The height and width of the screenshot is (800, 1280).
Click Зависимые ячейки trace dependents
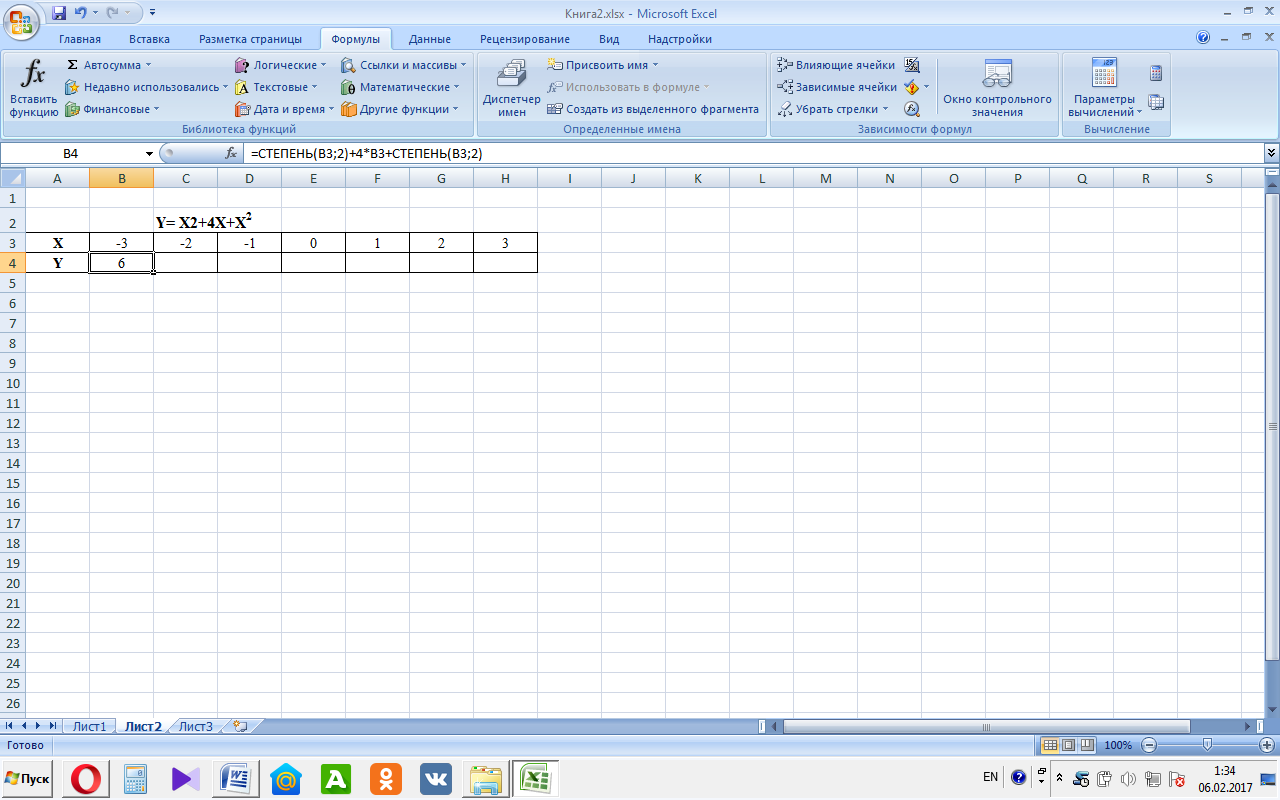pos(838,87)
